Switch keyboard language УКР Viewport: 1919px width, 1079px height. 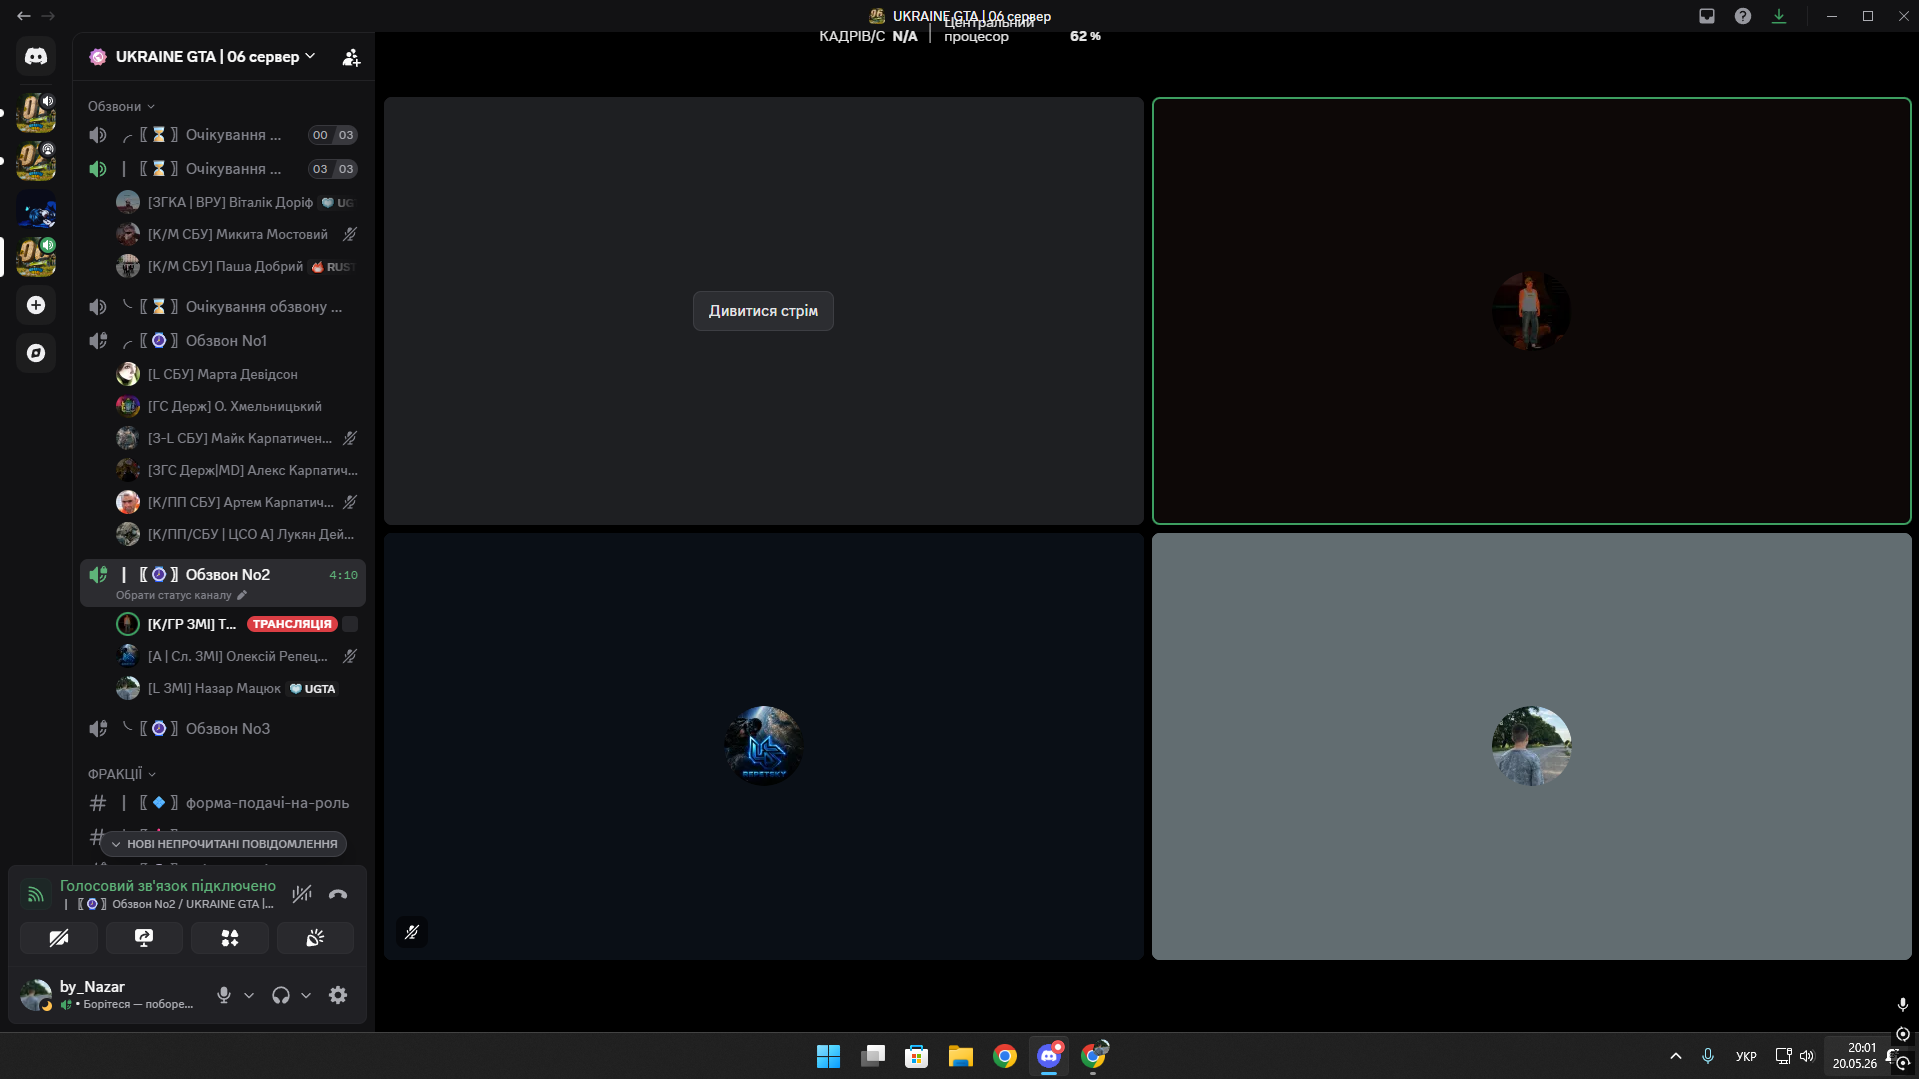pos(1746,1056)
